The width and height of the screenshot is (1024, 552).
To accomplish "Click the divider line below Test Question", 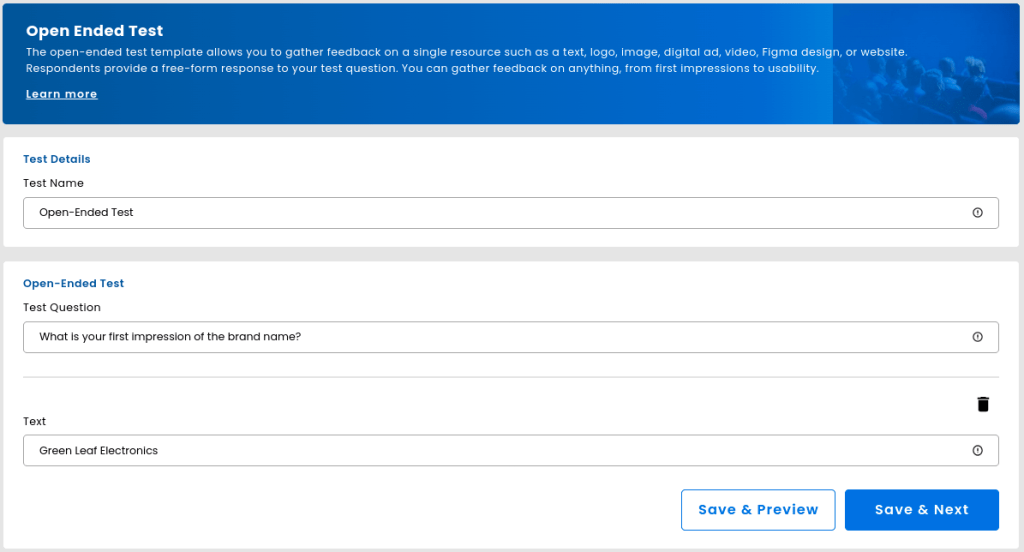I will [x=510, y=377].
